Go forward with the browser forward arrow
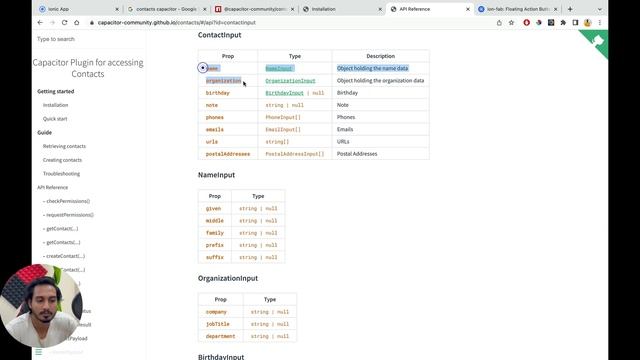This screenshot has width=640, height=360. click(x=52, y=22)
